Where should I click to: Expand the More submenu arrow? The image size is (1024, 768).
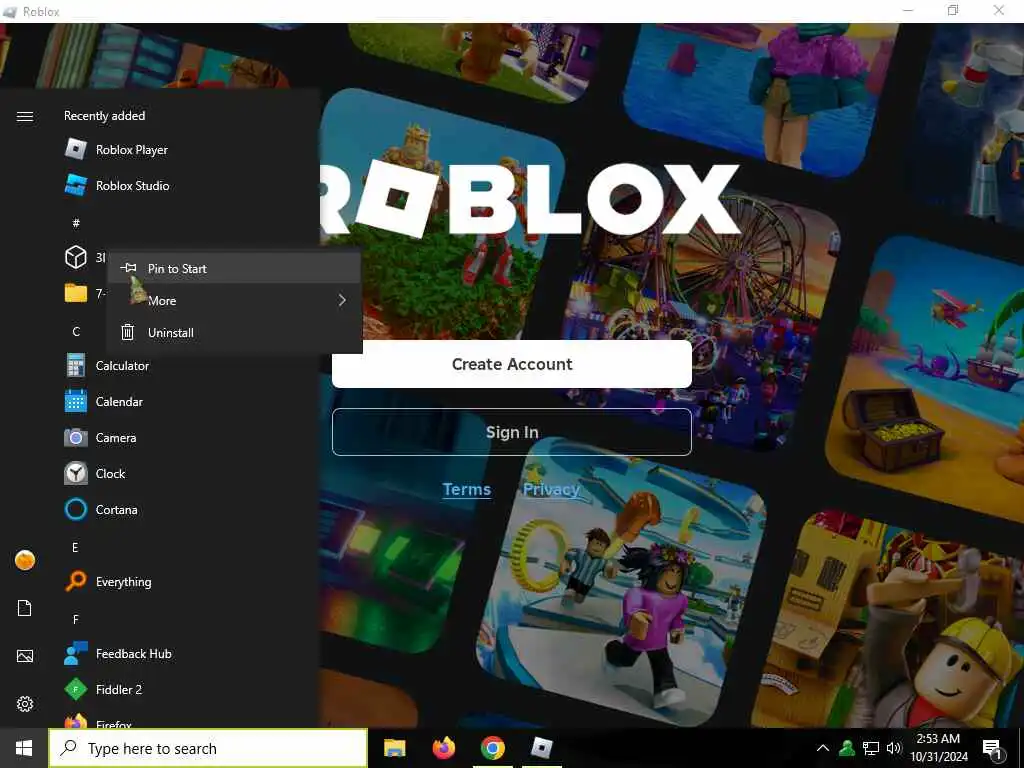click(x=342, y=300)
